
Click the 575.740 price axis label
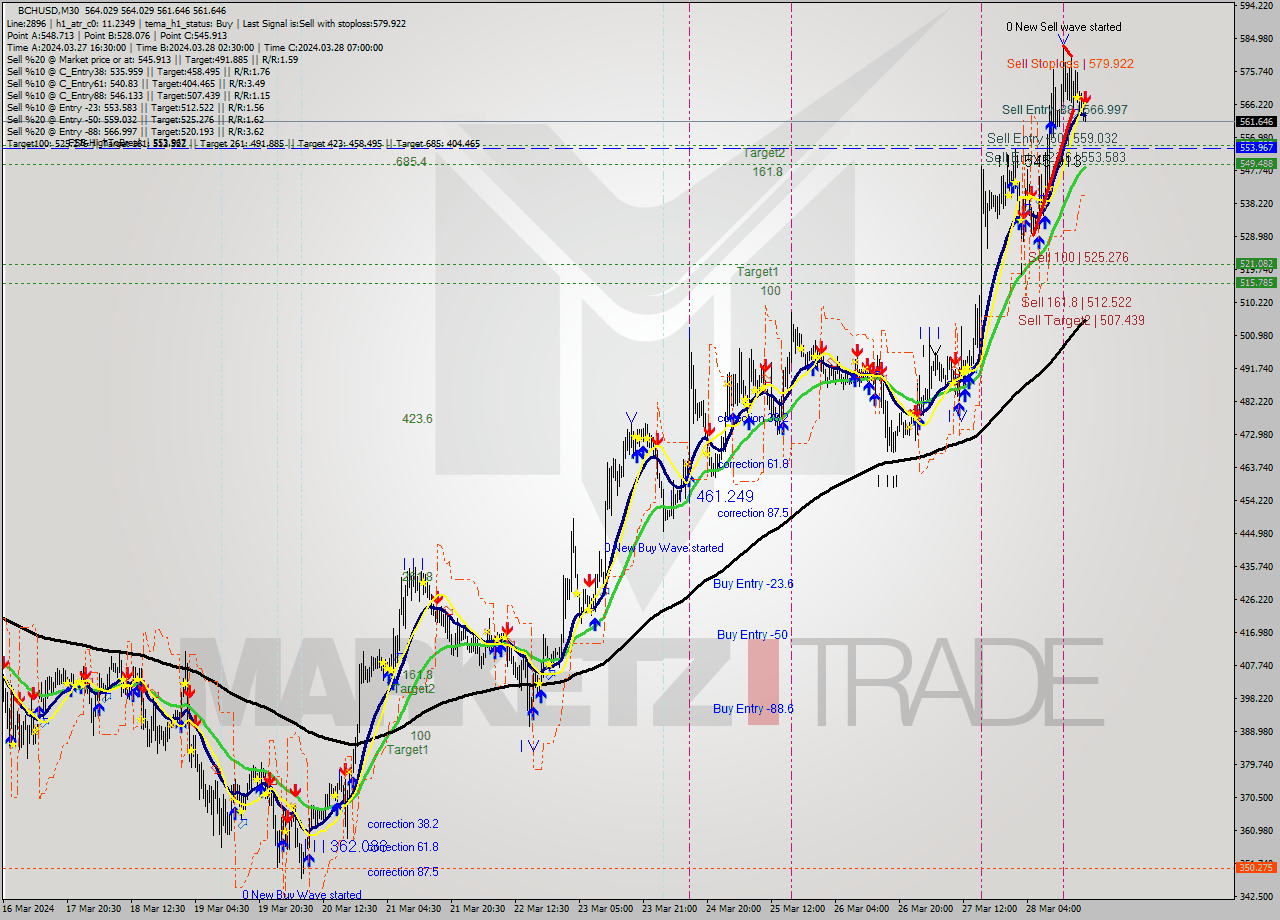coord(1257,72)
